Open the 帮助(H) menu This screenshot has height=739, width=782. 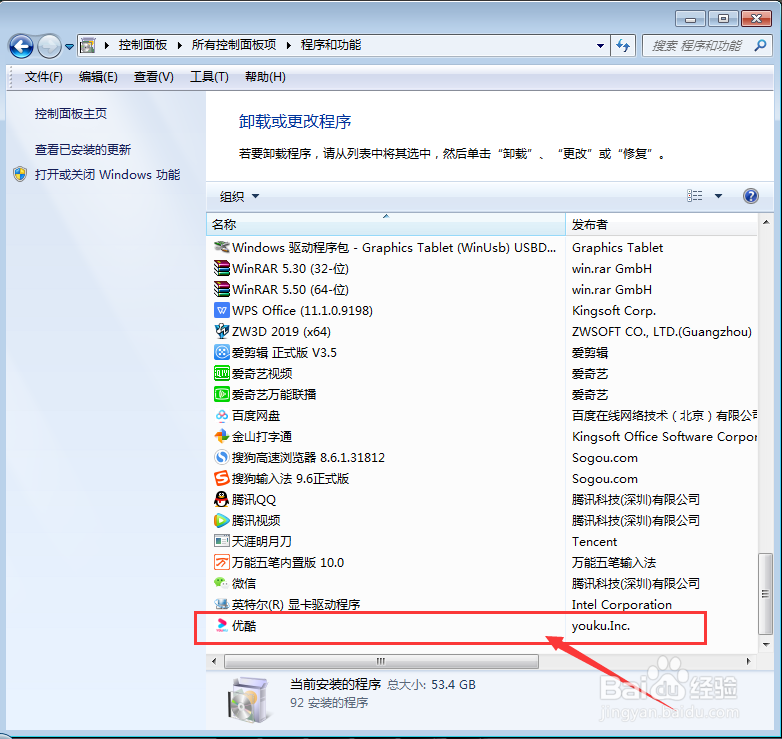[x=265, y=77]
